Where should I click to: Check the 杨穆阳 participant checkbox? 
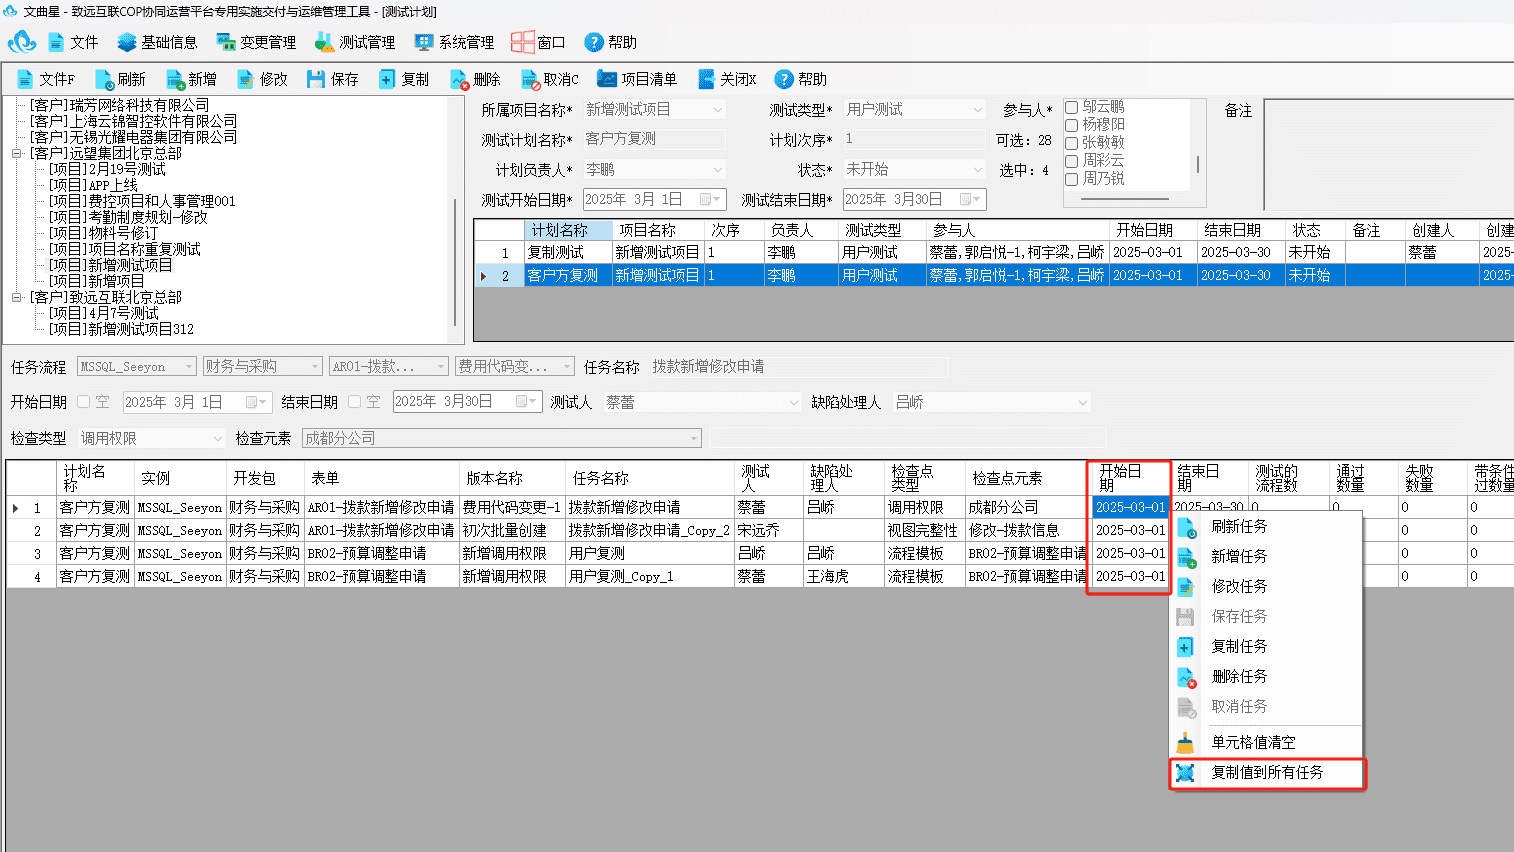click(1071, 125)
